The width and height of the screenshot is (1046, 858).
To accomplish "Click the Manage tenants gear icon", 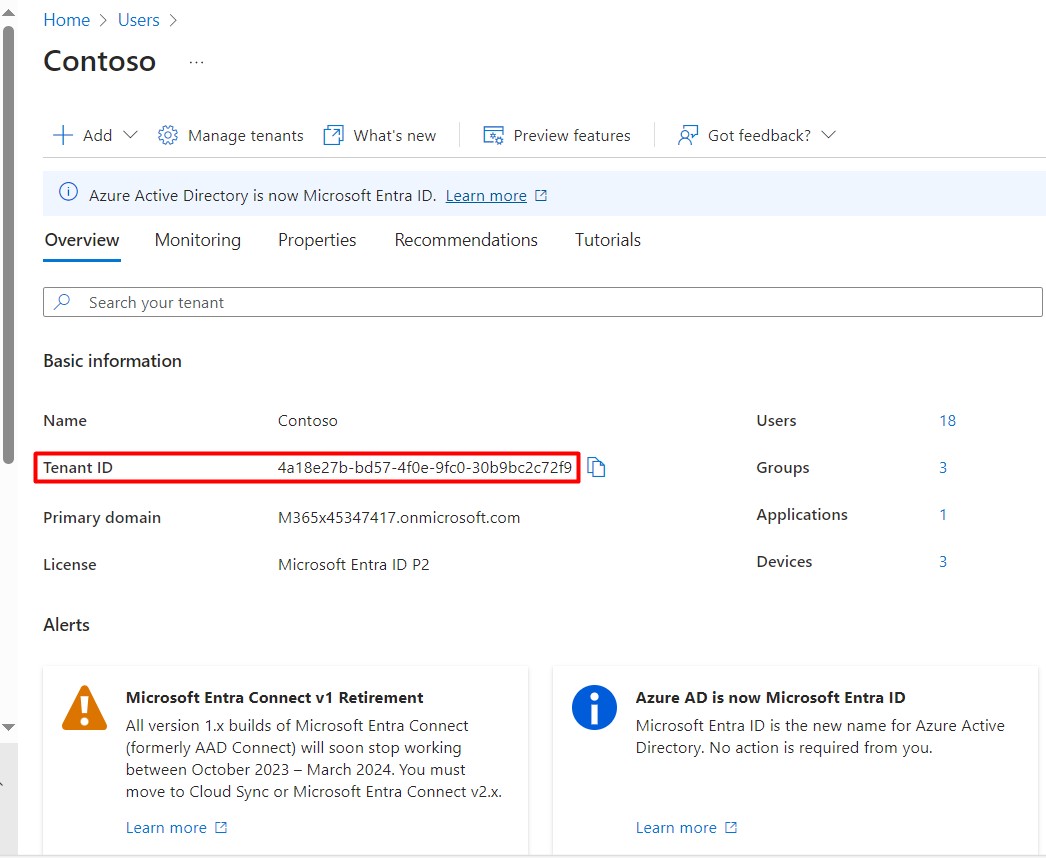I will [167, 135].
